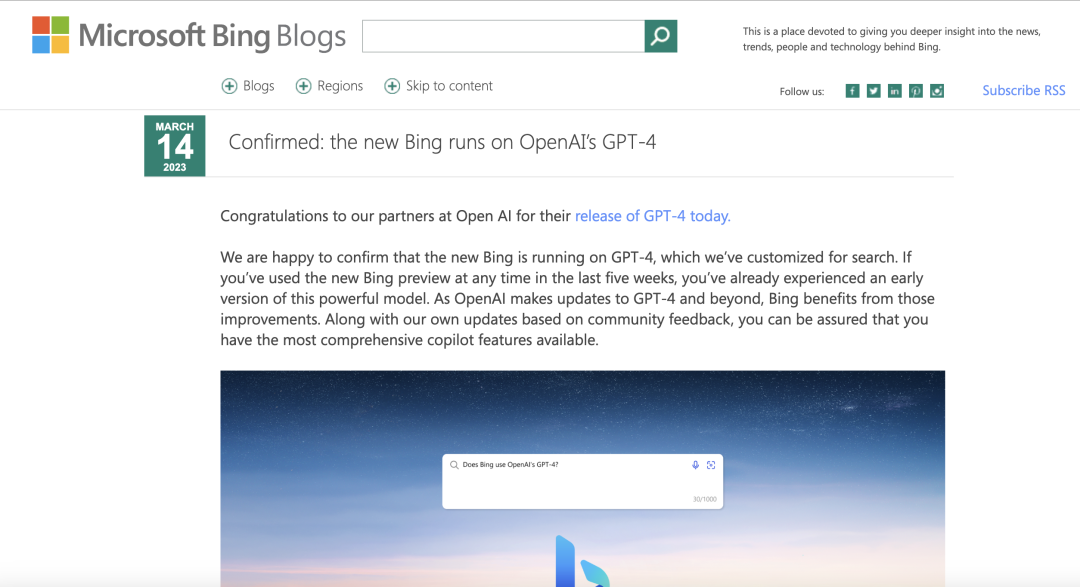Screen dimensions: 1080x587
Task: Click the visual search camera icon
Action: 711,465
